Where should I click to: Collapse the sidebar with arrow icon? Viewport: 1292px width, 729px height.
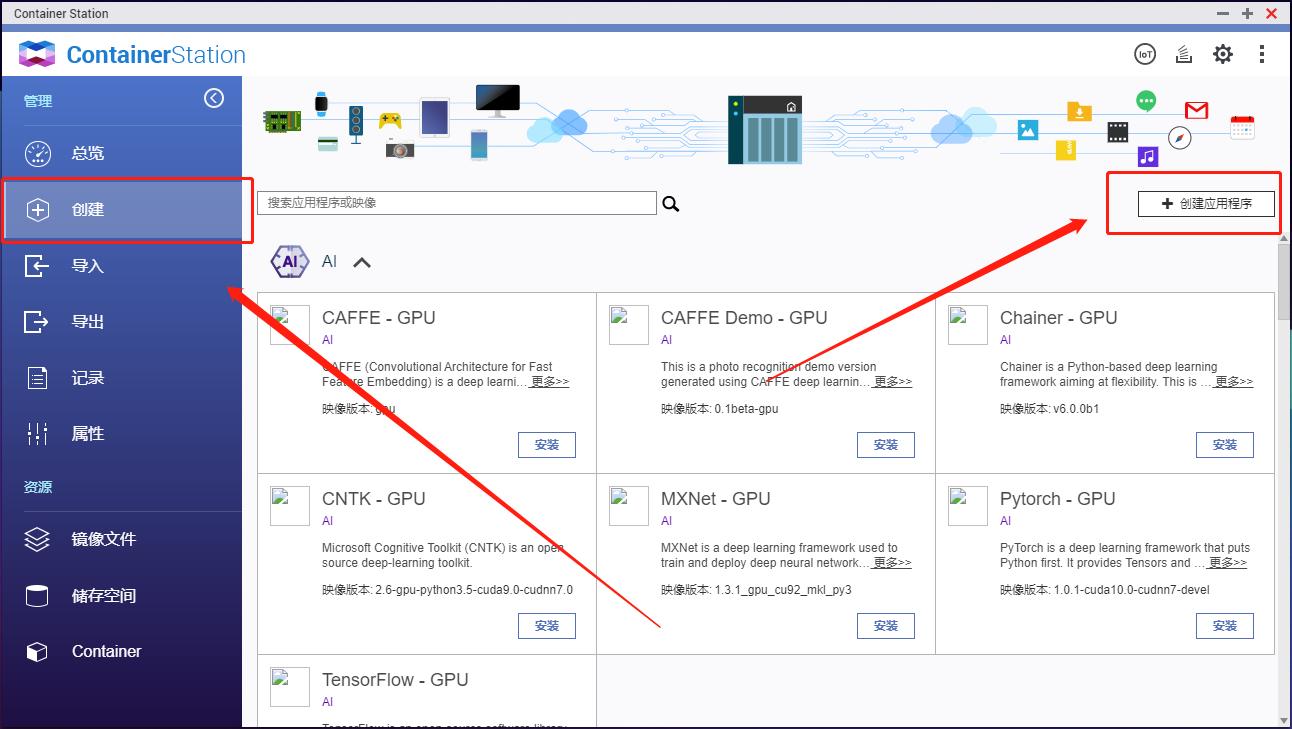pos(214,98)
